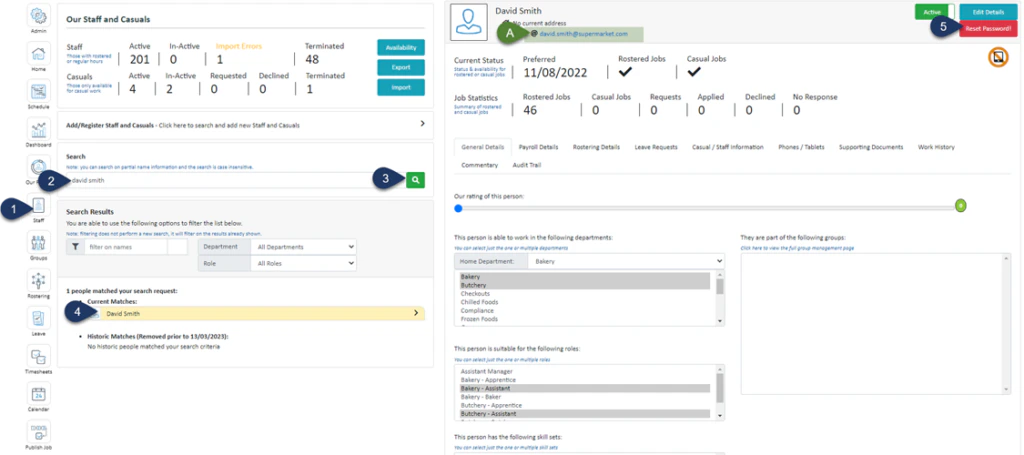Click the roles list scrollbar

point(720,392)
